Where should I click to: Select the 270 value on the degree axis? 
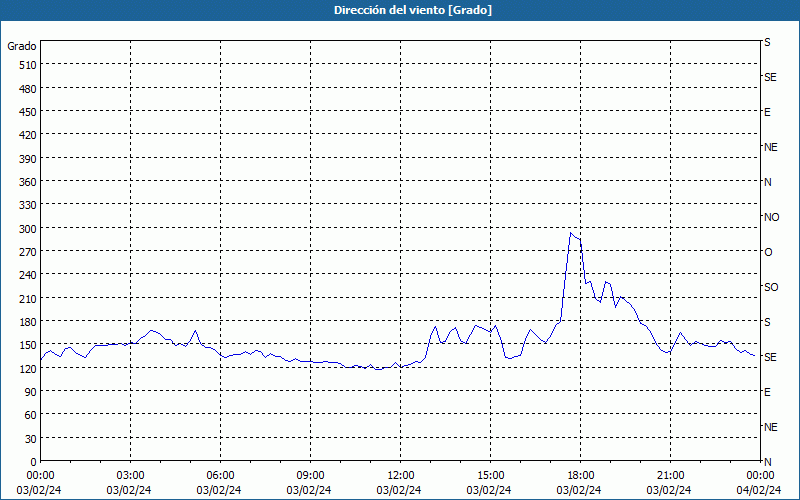click(x=28, y=252)
